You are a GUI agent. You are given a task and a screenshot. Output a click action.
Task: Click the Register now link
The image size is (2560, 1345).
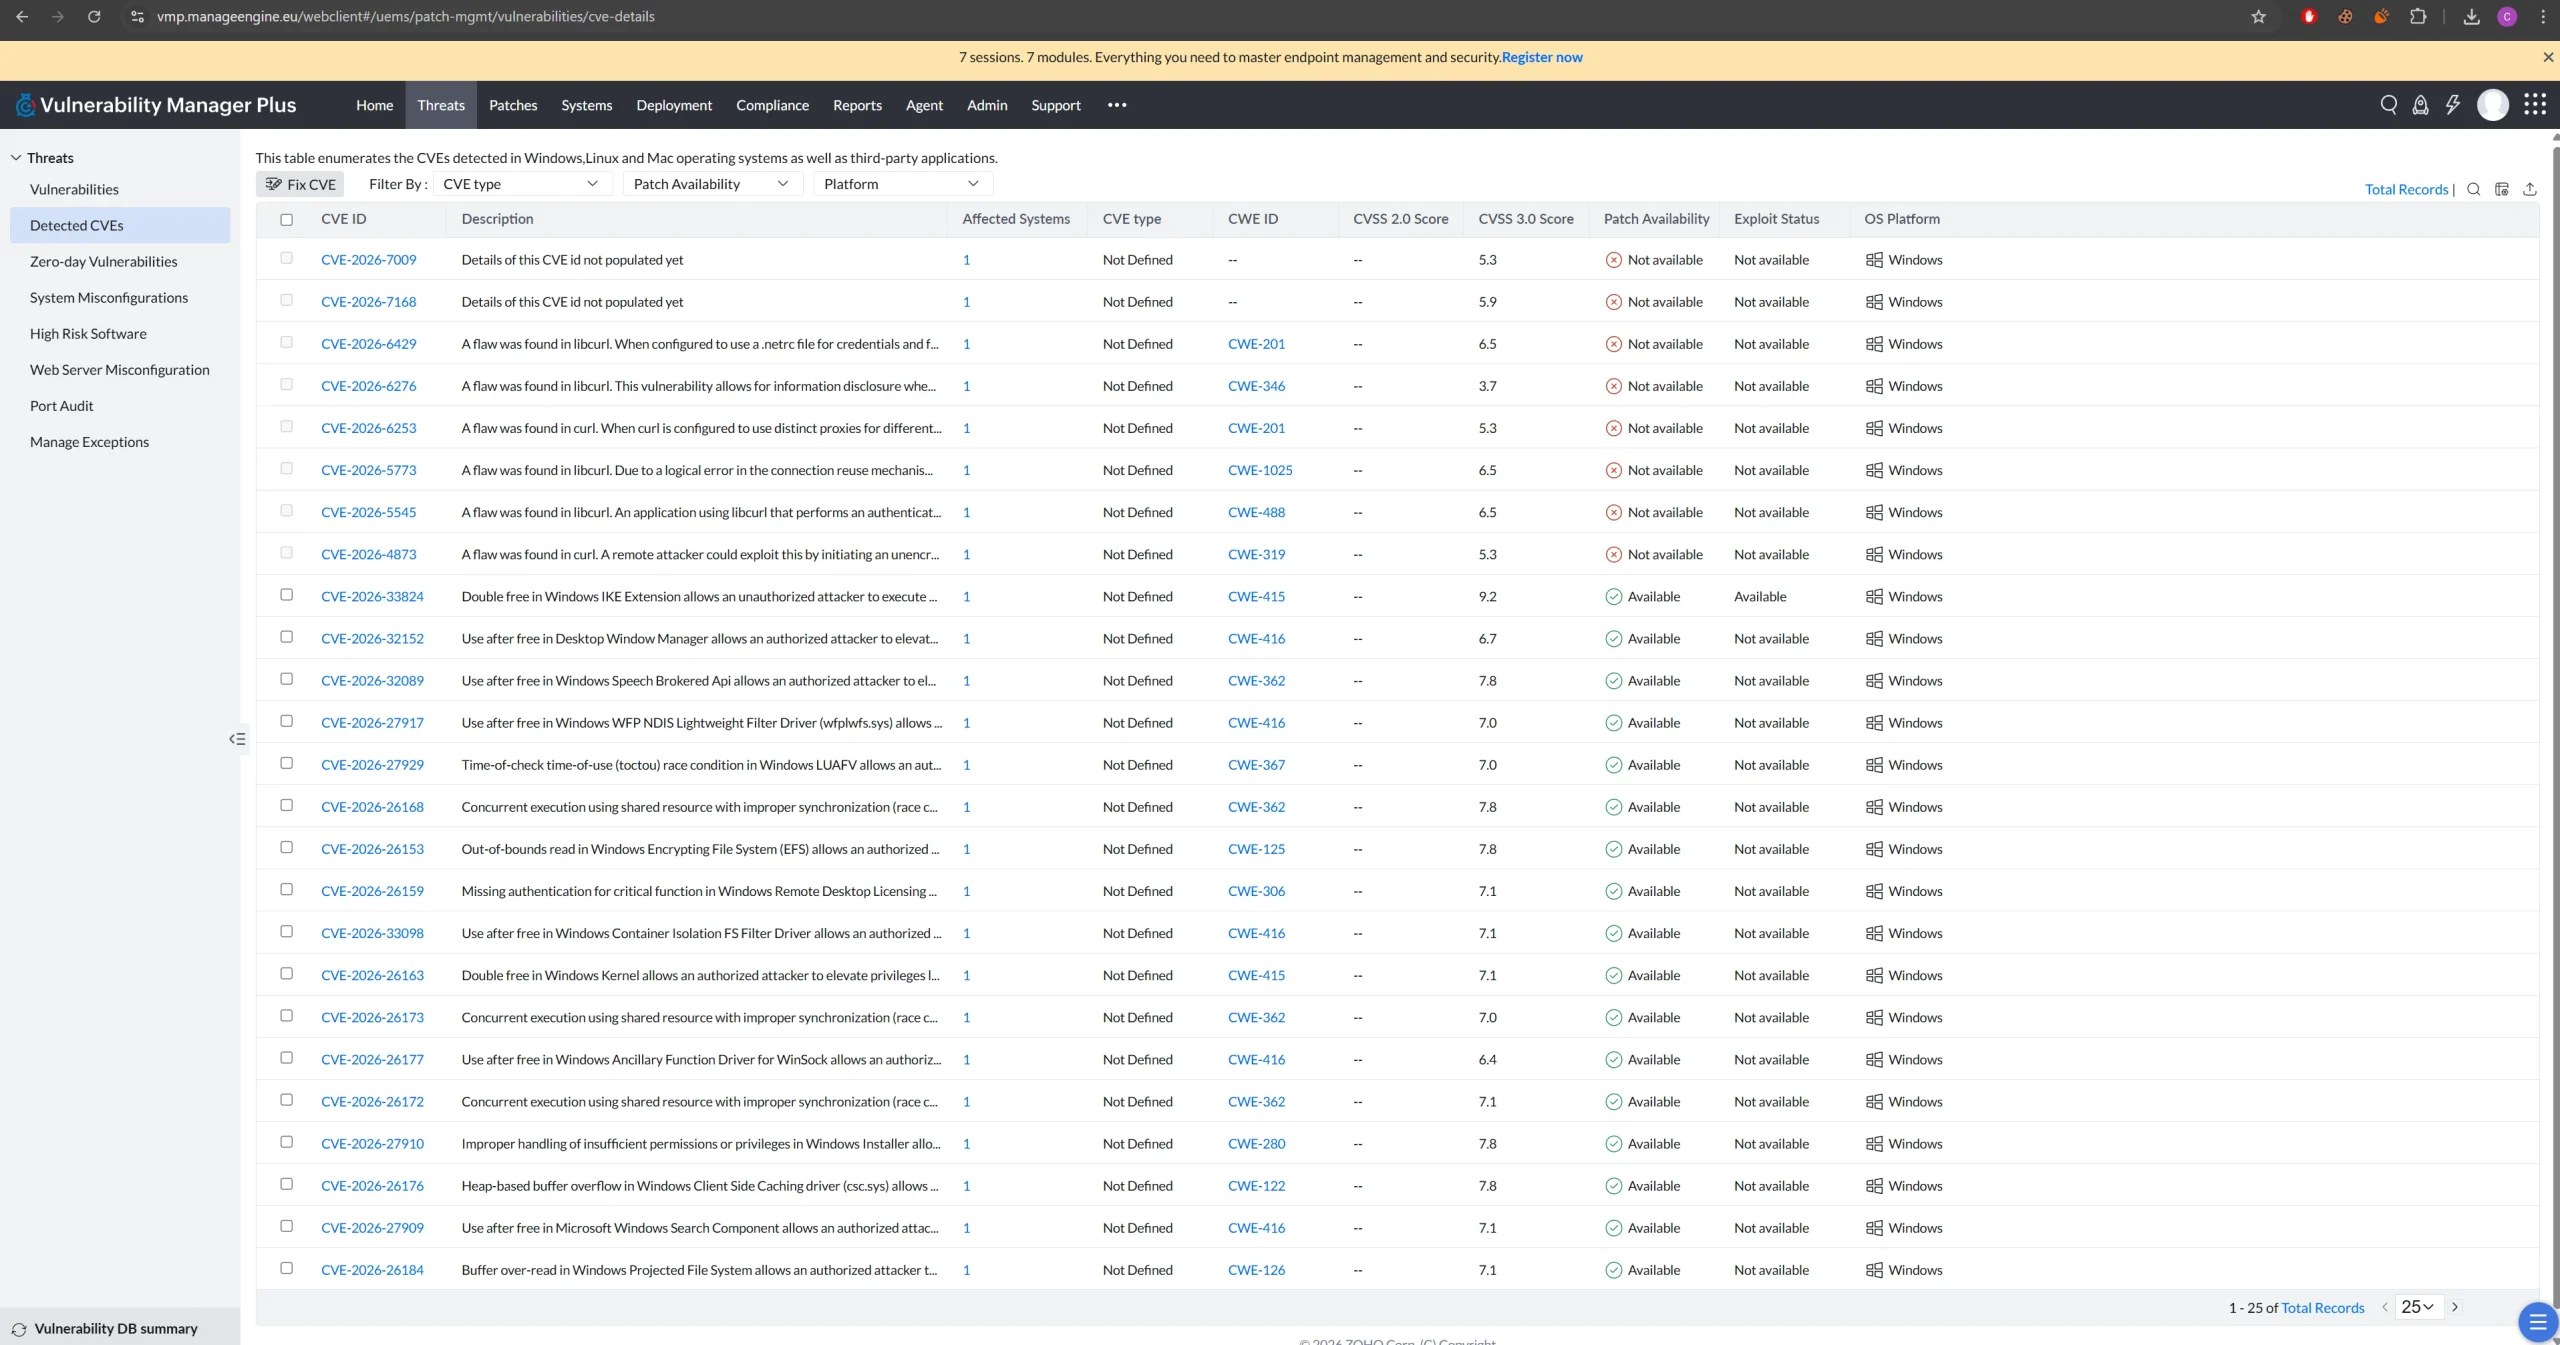(1542, 57)
